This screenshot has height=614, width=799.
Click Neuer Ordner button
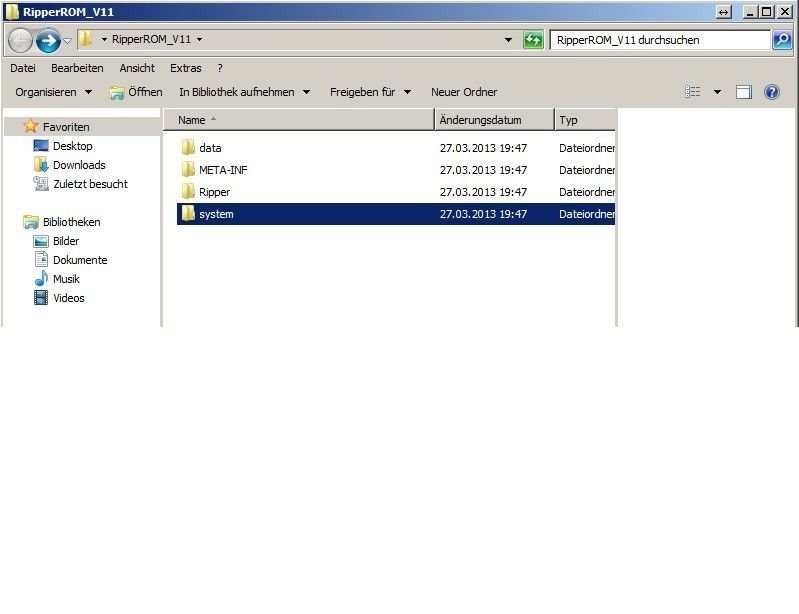pos(464,92)
